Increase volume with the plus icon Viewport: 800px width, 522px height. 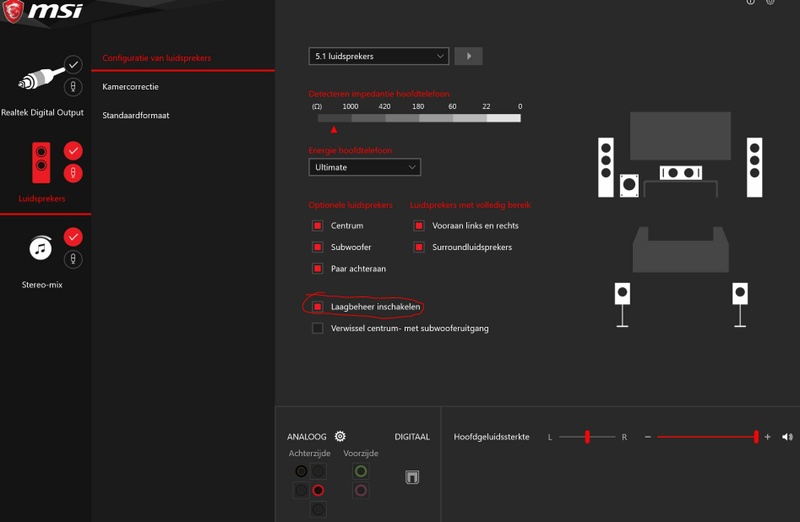[767, 437]
